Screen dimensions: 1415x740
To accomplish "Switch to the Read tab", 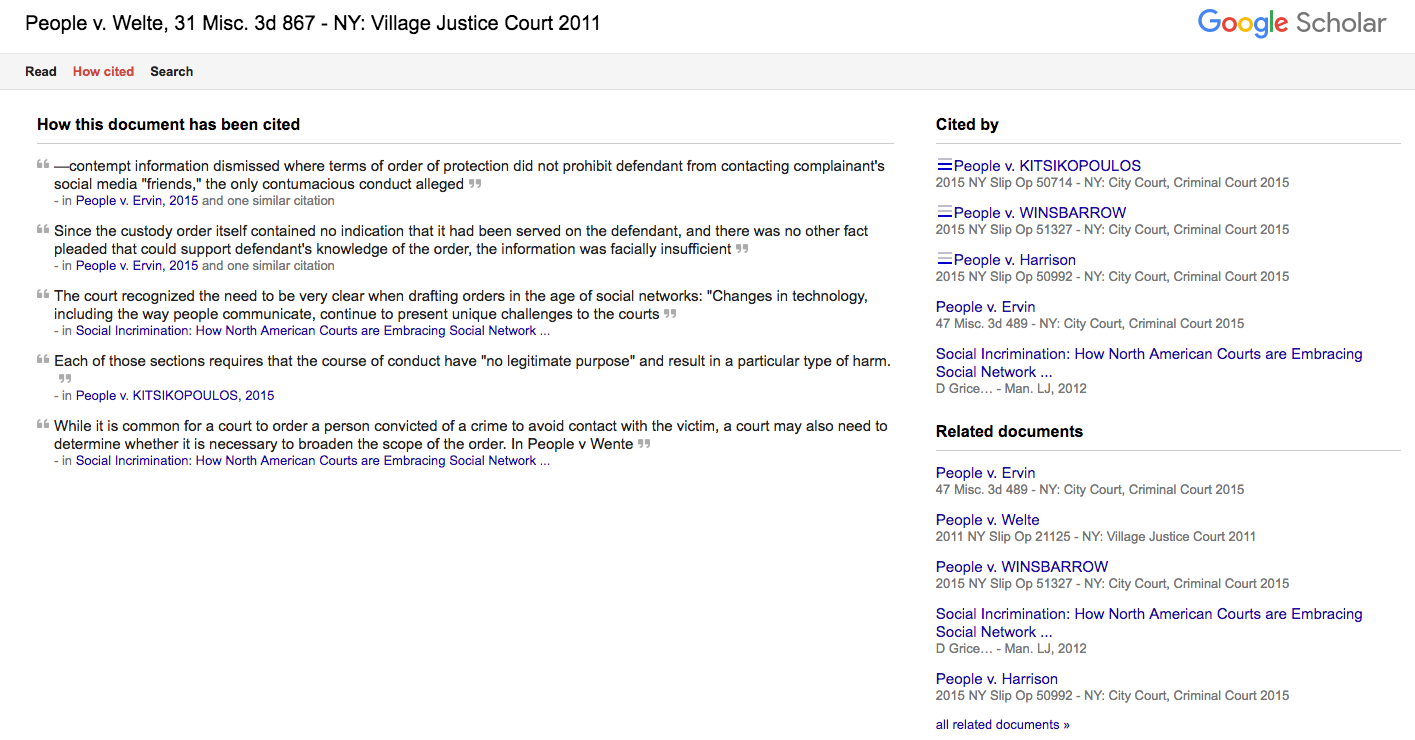I will tap(40, 71).
